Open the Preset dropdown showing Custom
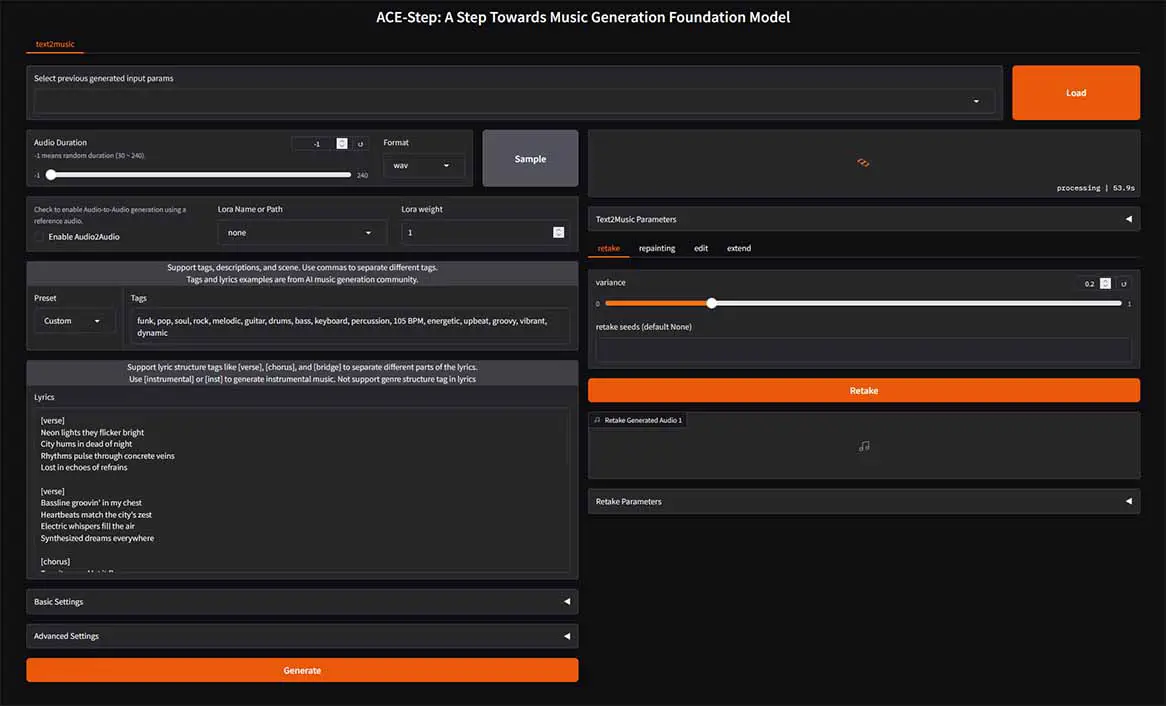 tap(73, 321)
